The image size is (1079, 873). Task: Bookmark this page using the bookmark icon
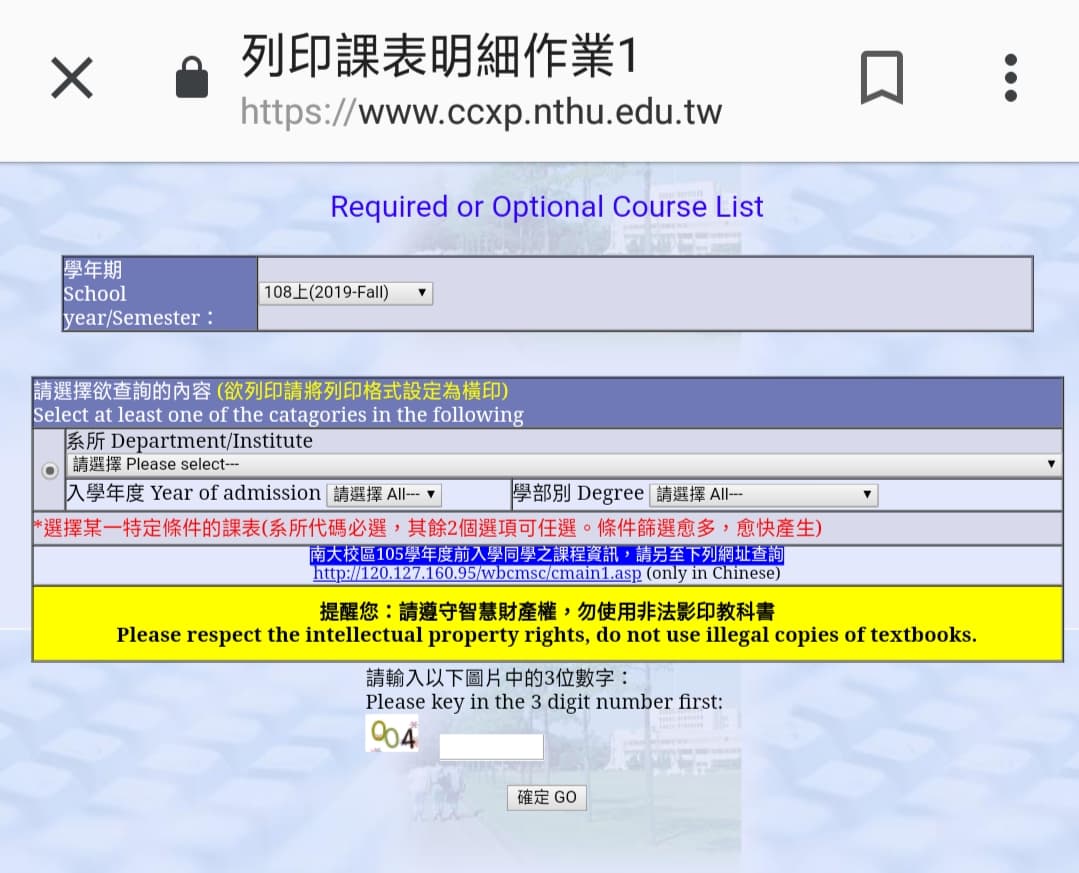882,77
